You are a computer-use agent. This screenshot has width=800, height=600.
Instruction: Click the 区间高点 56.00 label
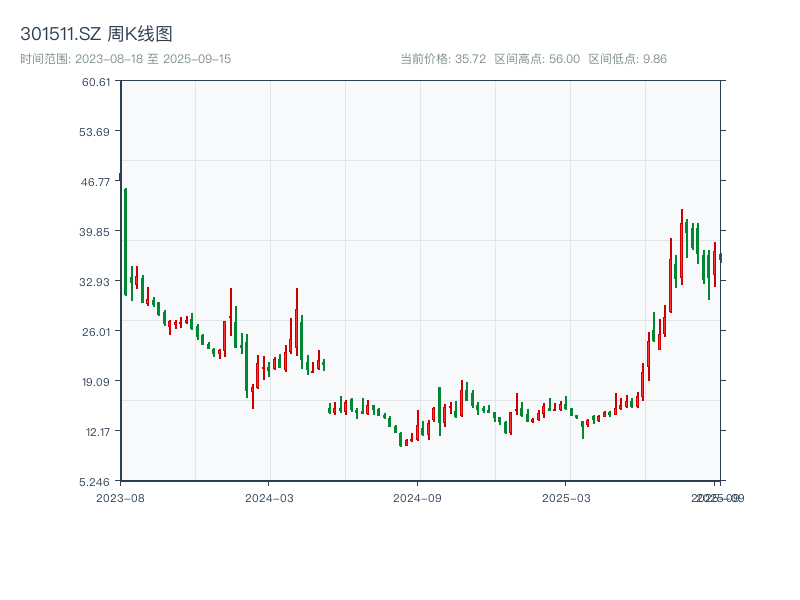pos(537,59)
